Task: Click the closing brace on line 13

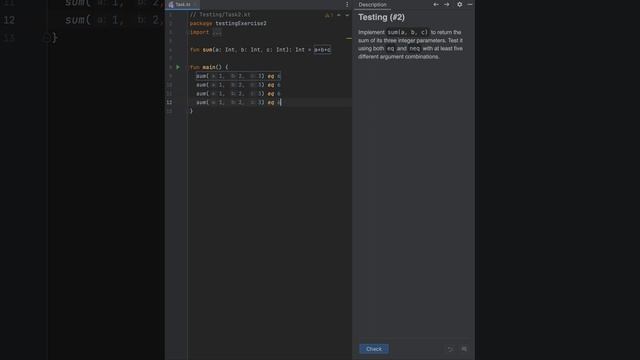Action: [x=191, y=111]
